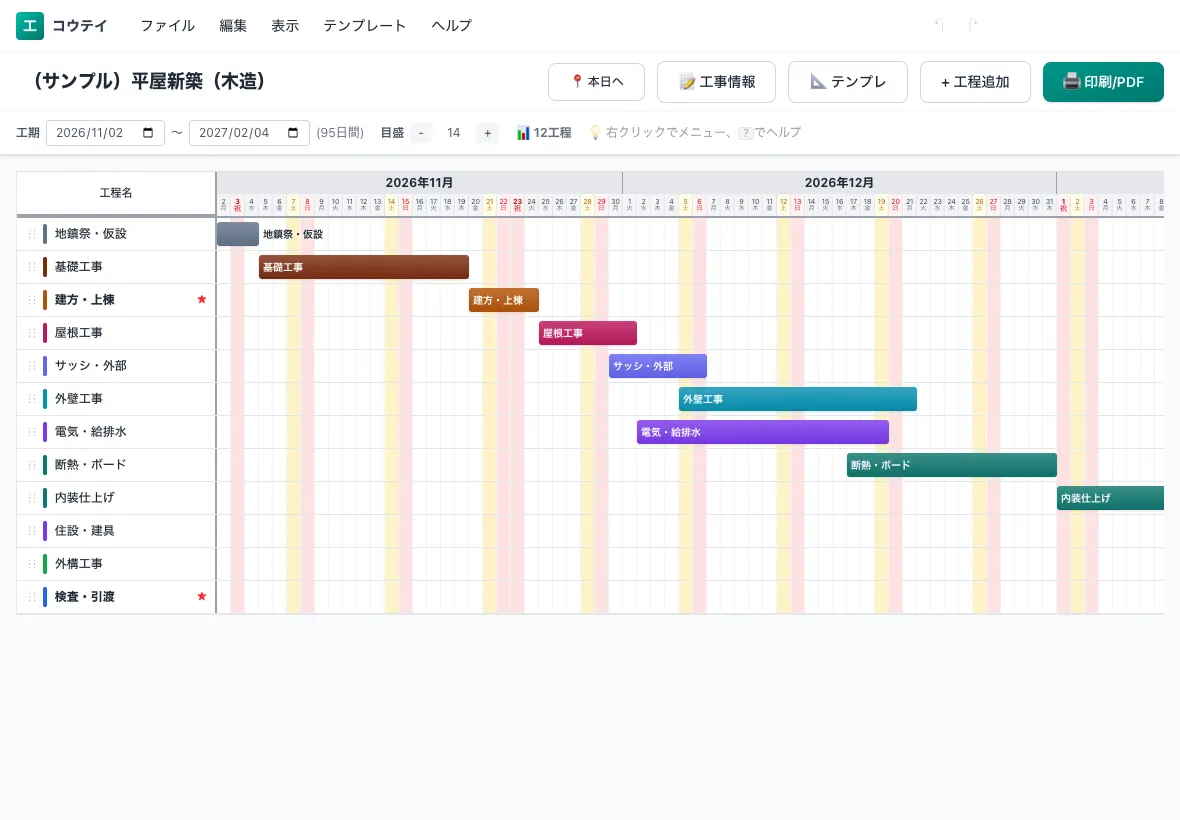Open calendar picker of start date

coord(148,132)
